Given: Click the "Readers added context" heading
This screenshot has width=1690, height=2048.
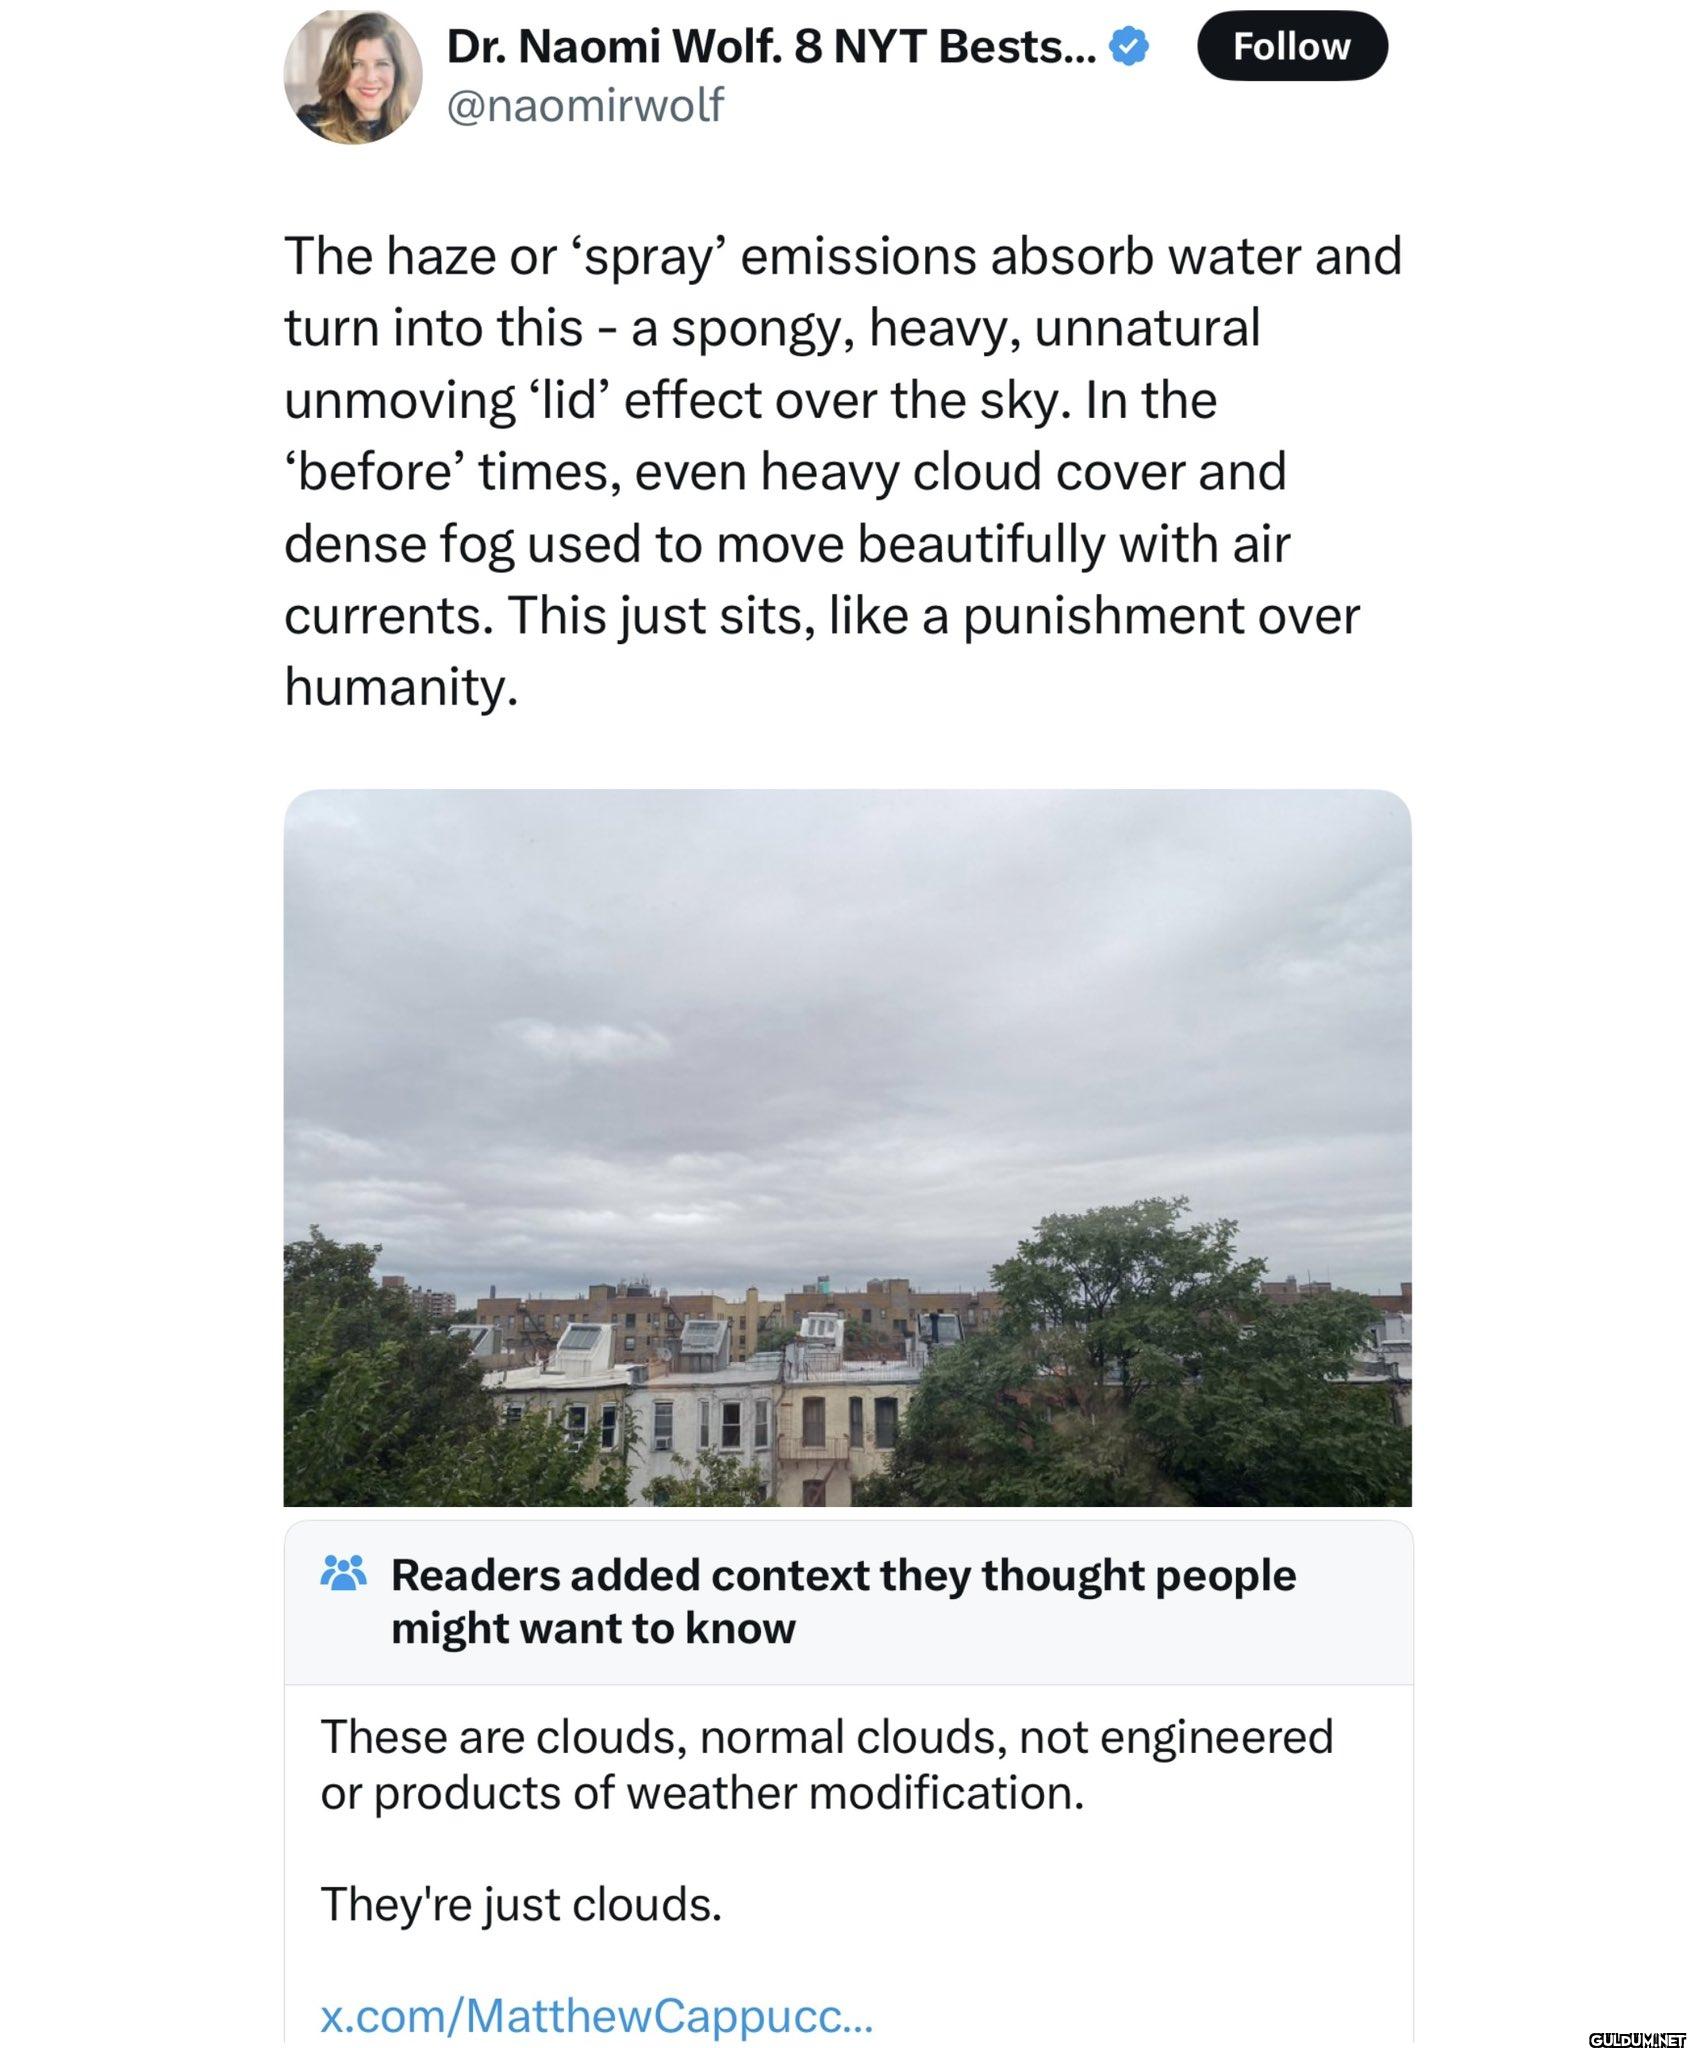Looking at the screenshot, I should tap(842, 1575).
